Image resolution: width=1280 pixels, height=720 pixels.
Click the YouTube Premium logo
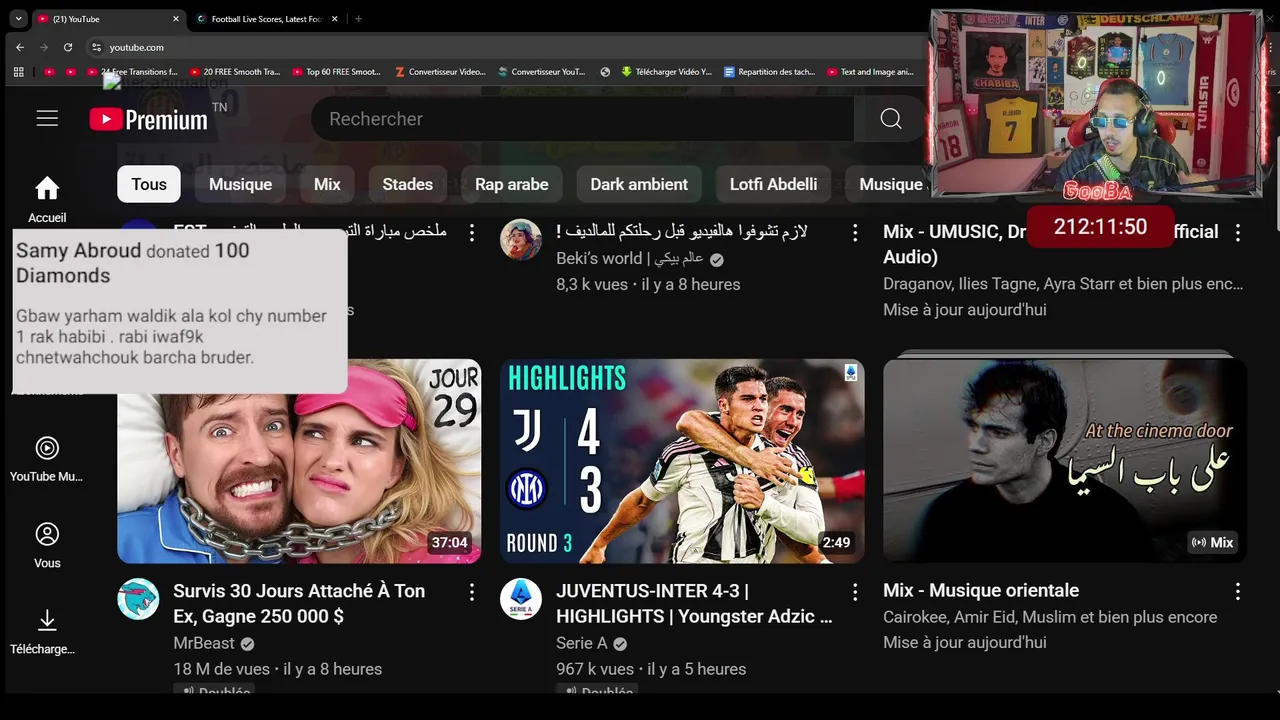pyautogui.click(x=148, y=120)
